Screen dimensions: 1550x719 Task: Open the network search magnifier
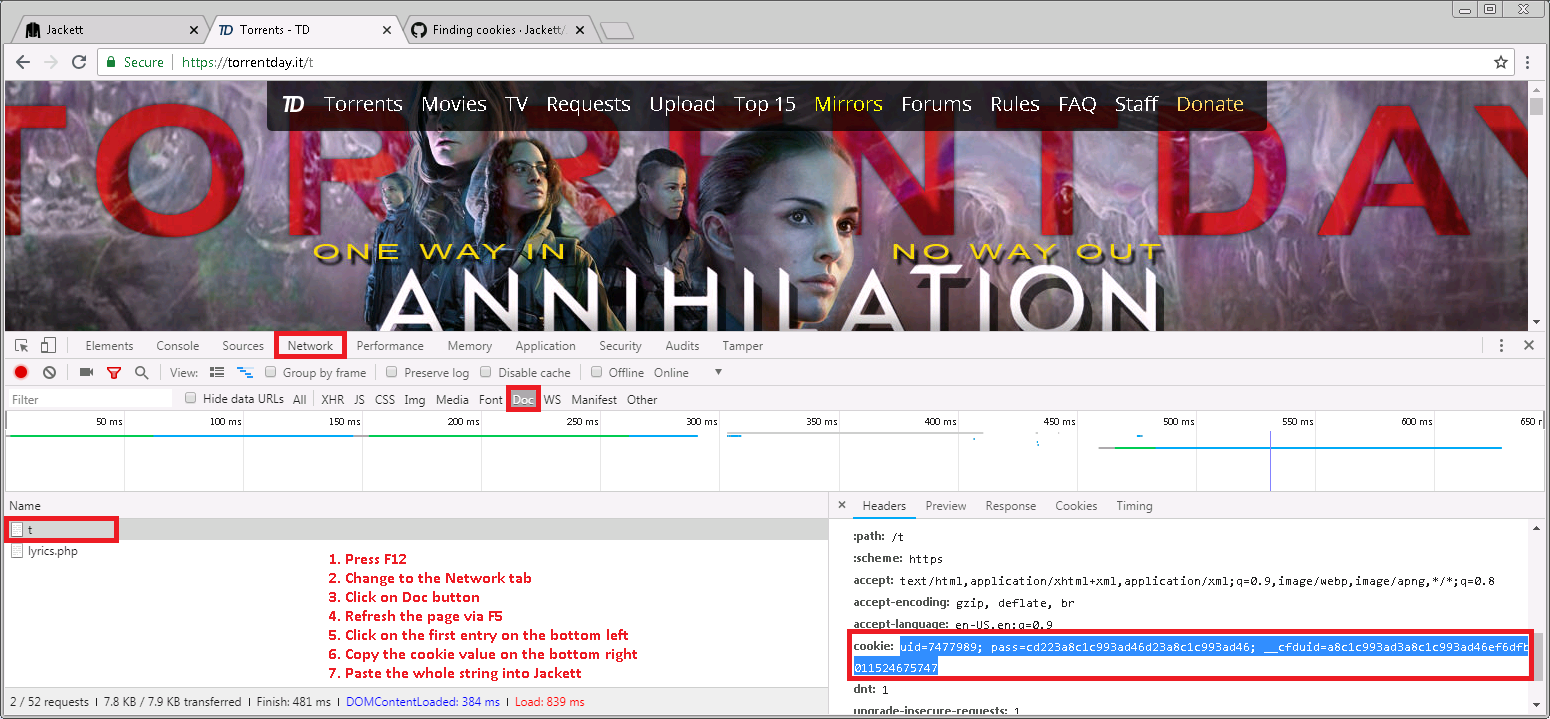[142, 373]
